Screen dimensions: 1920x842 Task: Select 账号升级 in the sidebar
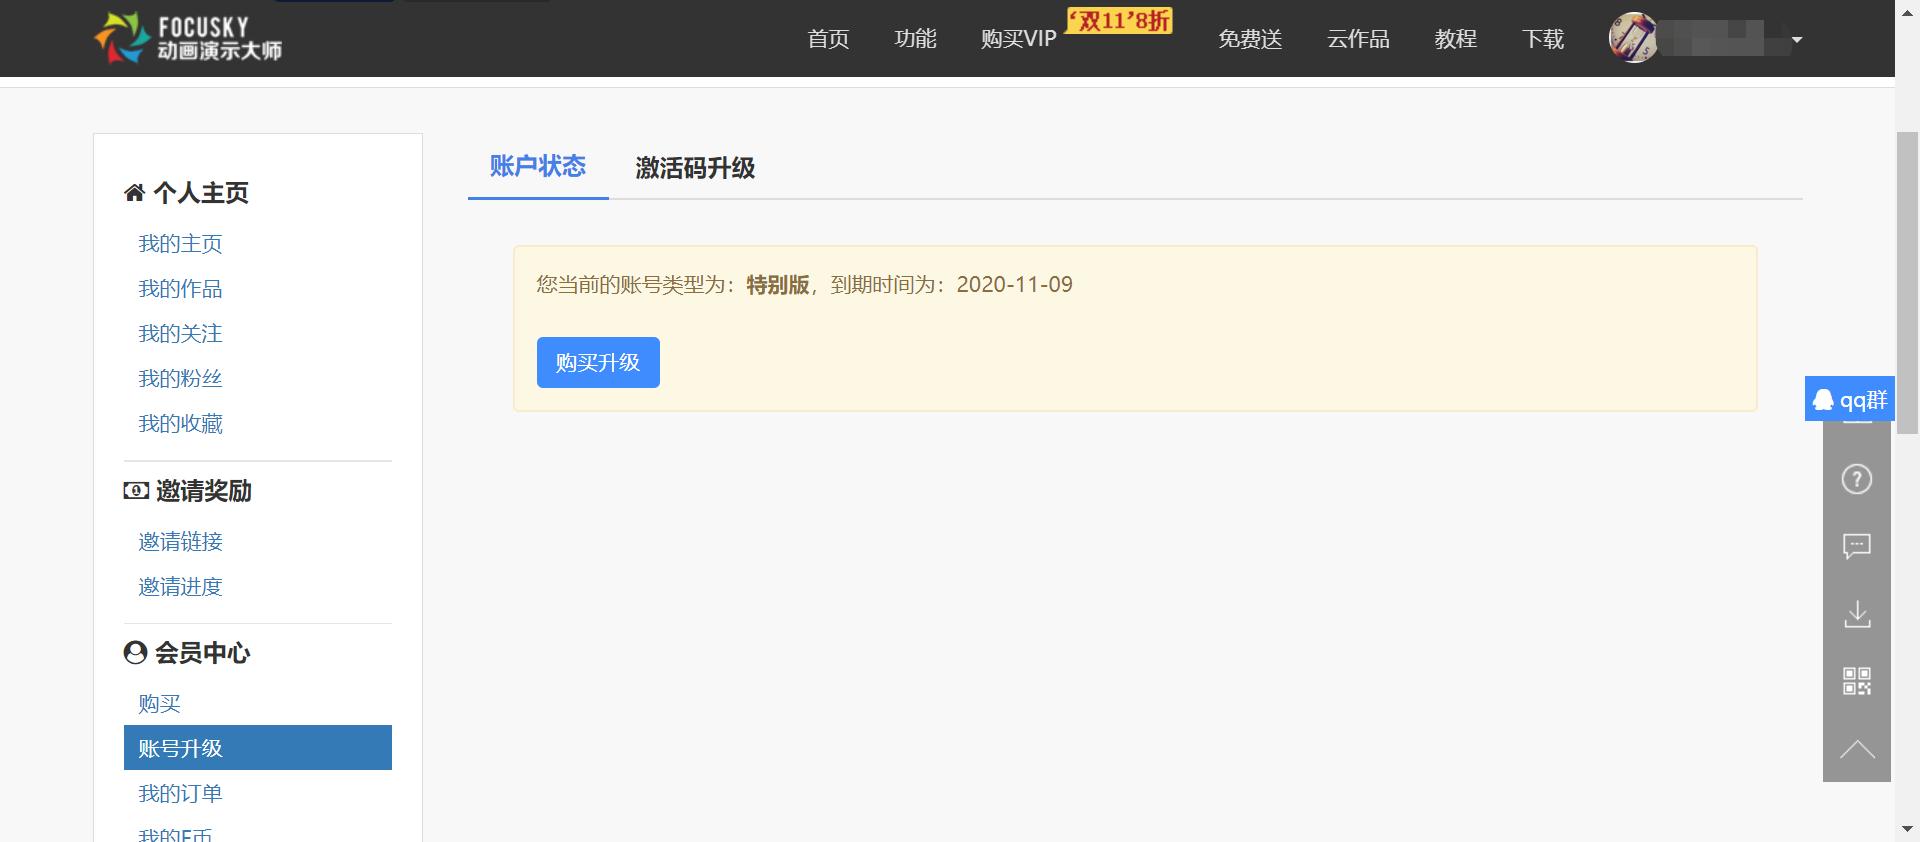pyautogui.click(x=258, y=748)
